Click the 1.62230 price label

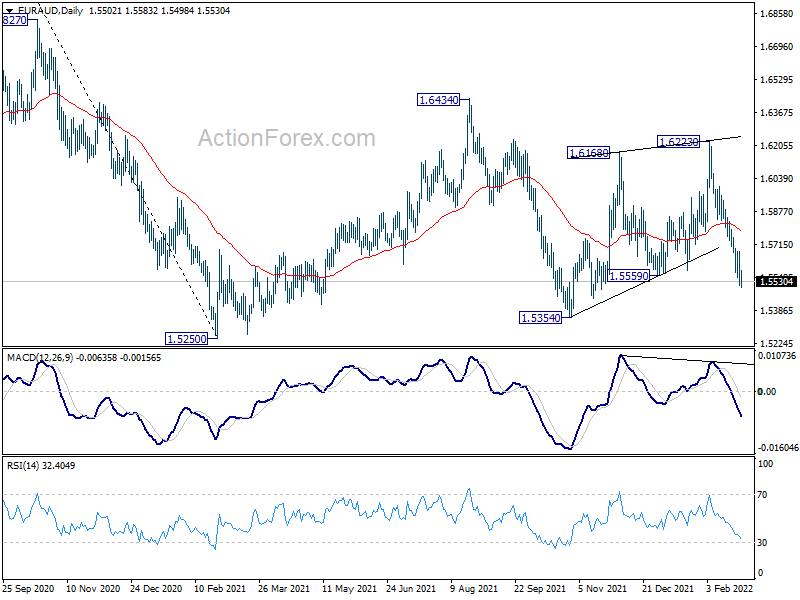pyautogui.click(x=678, y=141)
